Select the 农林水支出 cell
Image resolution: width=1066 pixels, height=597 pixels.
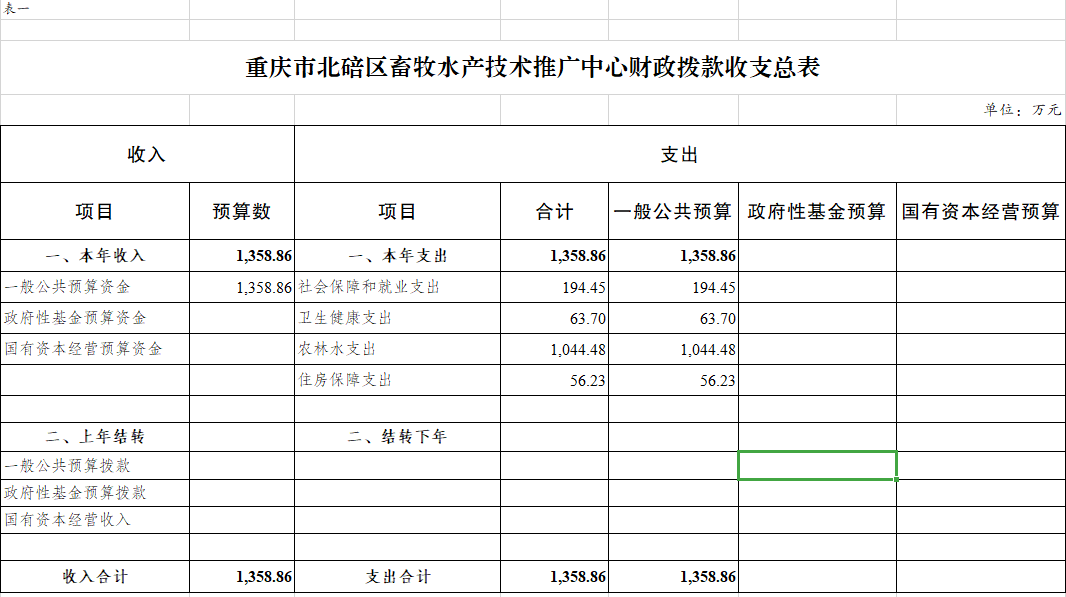pos(398,349)
